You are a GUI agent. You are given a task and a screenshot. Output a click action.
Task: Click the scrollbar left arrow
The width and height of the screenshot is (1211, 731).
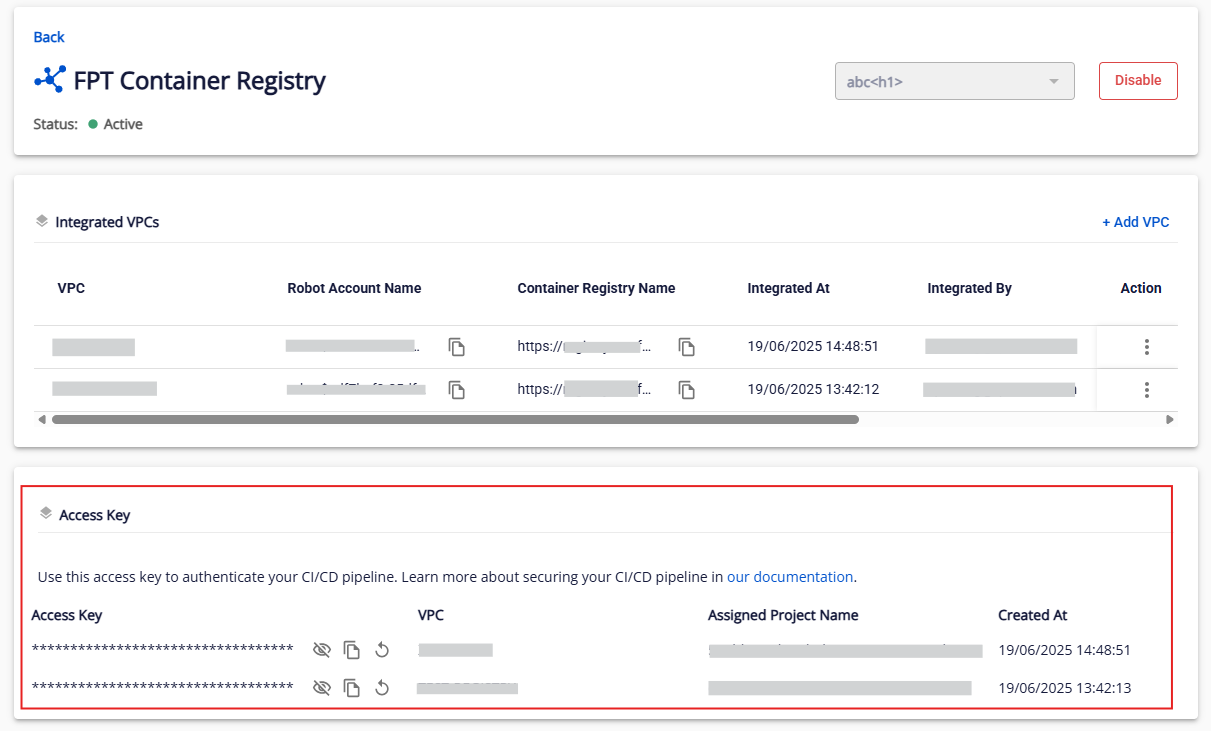pyautogui.click(x=42, y=420)
